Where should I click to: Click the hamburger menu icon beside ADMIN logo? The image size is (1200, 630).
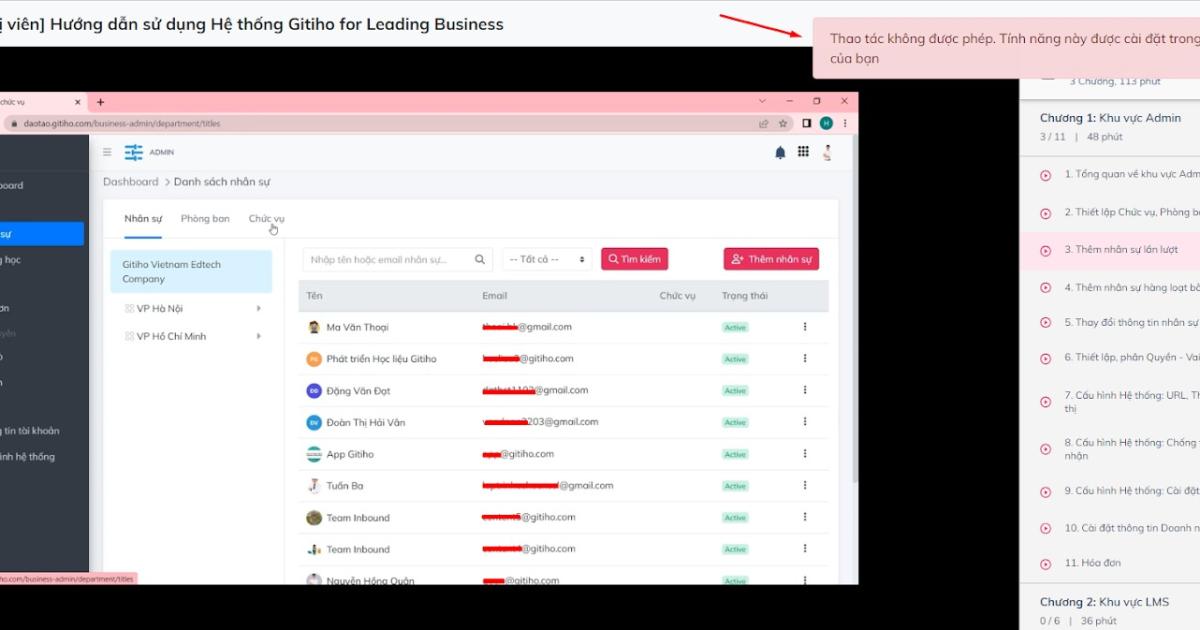106,152
